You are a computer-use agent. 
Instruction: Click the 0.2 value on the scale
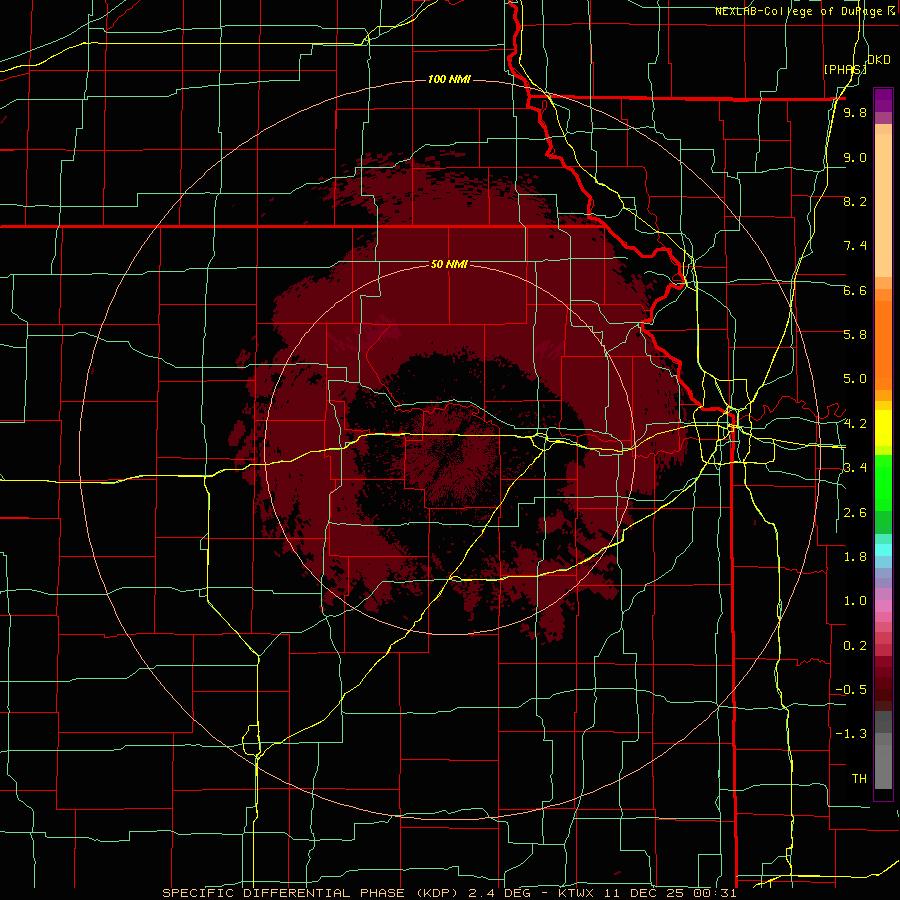855,646
